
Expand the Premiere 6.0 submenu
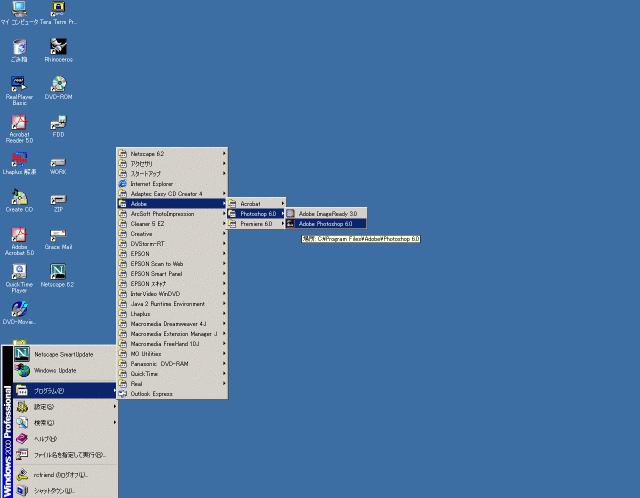tap(256, 224)
